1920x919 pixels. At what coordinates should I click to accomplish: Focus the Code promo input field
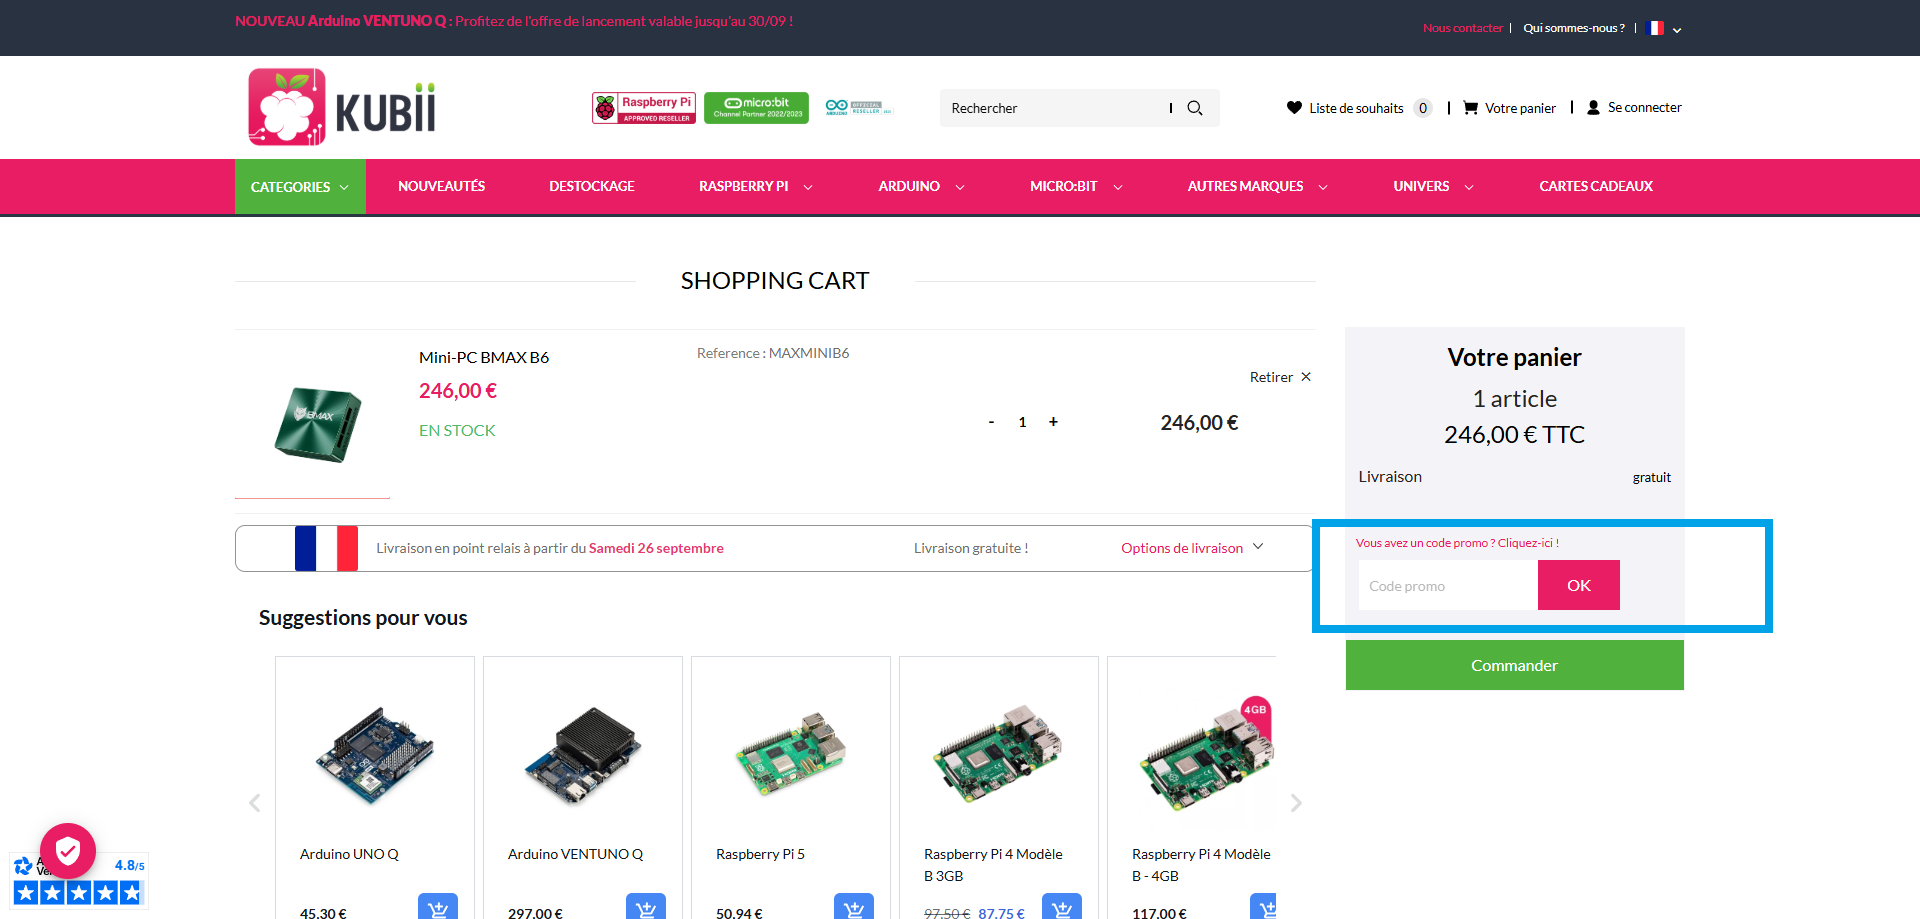point(1448,585)
